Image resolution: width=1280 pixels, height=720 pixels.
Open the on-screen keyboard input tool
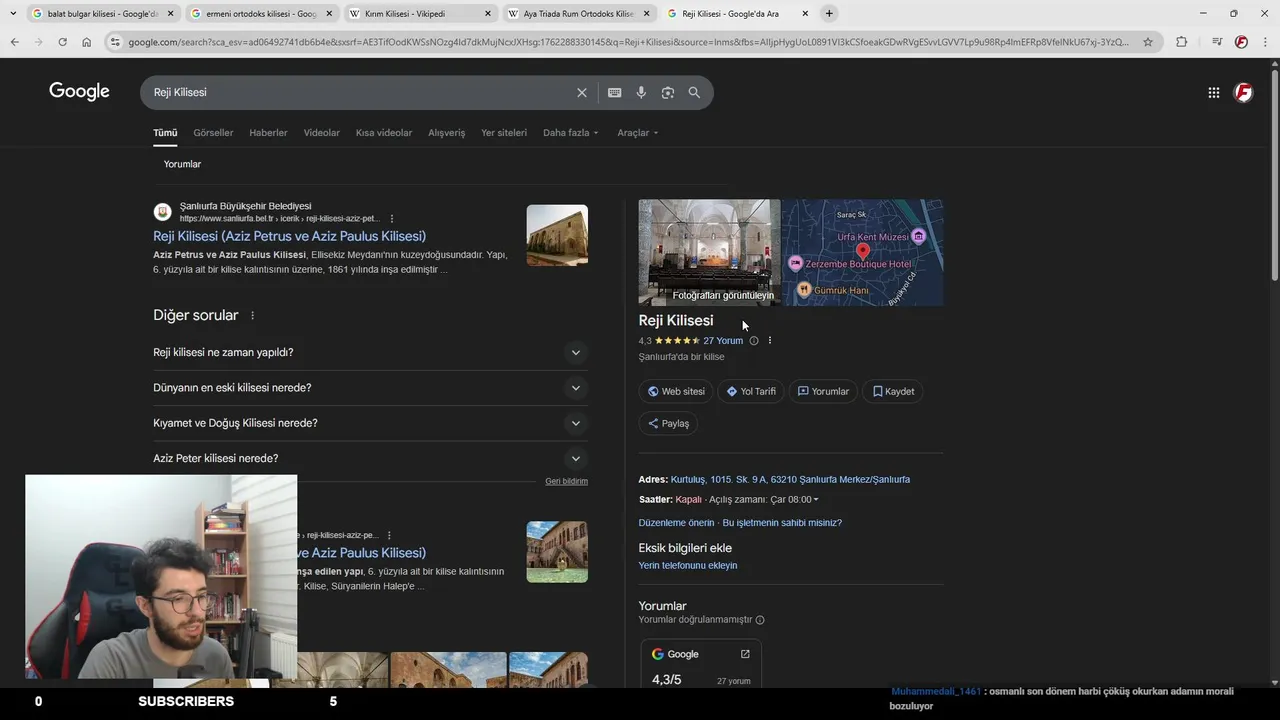(614, 92)
